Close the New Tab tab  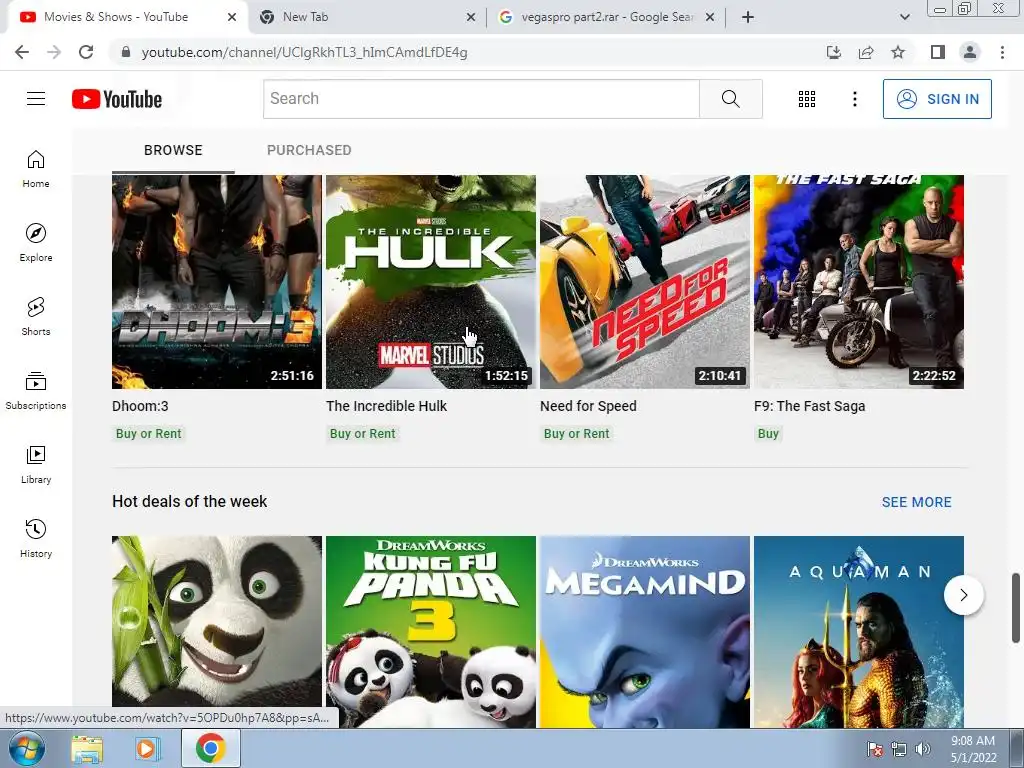(x=471, y=17)
